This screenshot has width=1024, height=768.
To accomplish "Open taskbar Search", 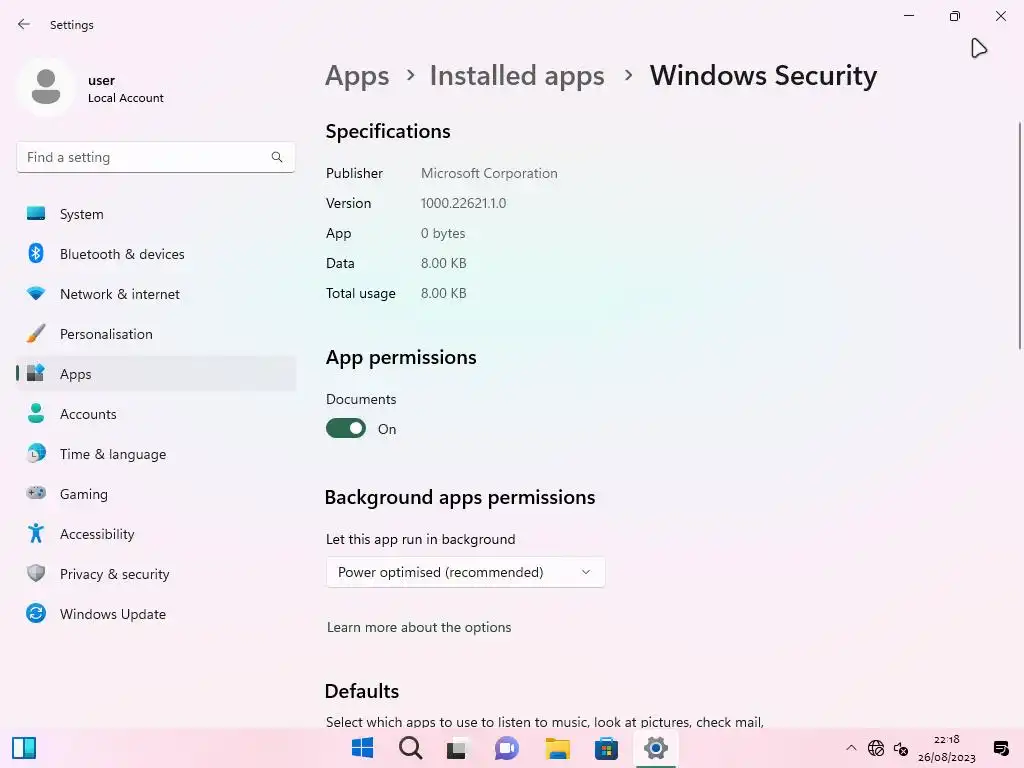I will 411,748.
